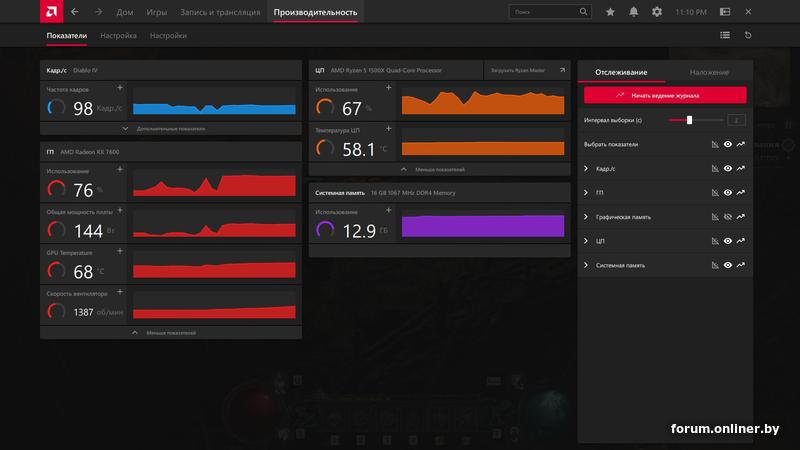
Task: Click graph trend icon in Выбрать показатели row
Action: (741, 144)
